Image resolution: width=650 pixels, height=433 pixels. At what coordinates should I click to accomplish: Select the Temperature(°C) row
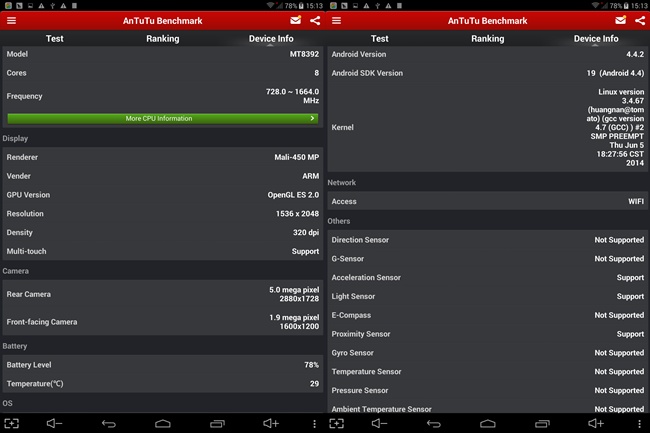(x=162, y=384)
